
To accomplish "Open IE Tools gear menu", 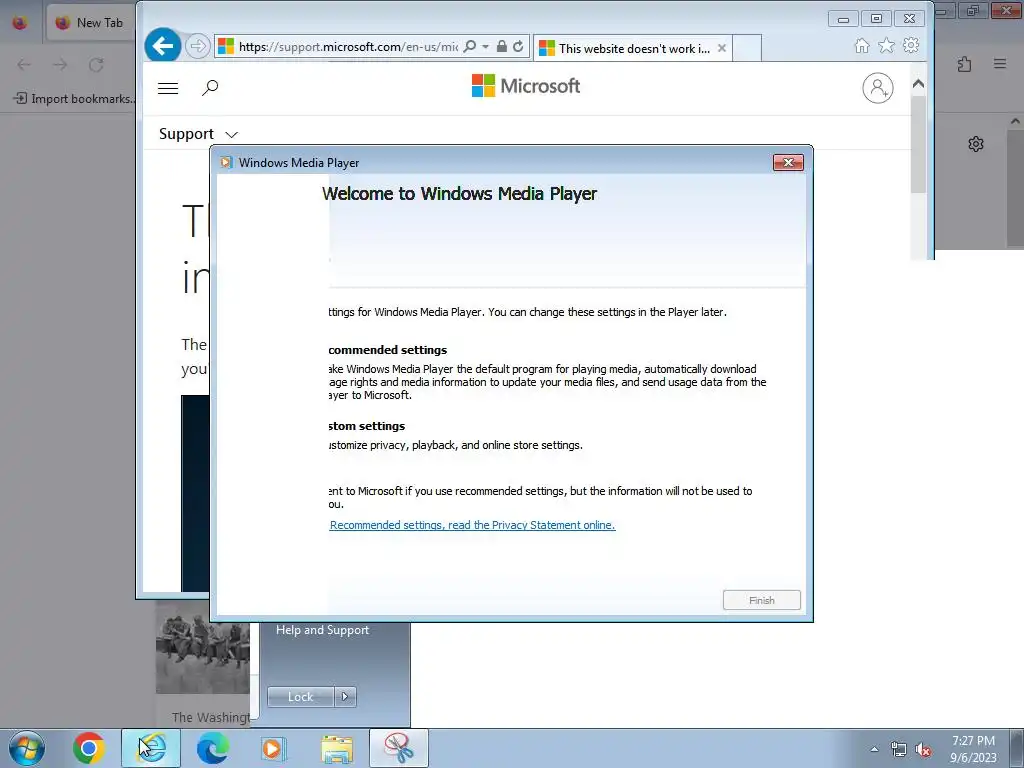I will (911, 46).
